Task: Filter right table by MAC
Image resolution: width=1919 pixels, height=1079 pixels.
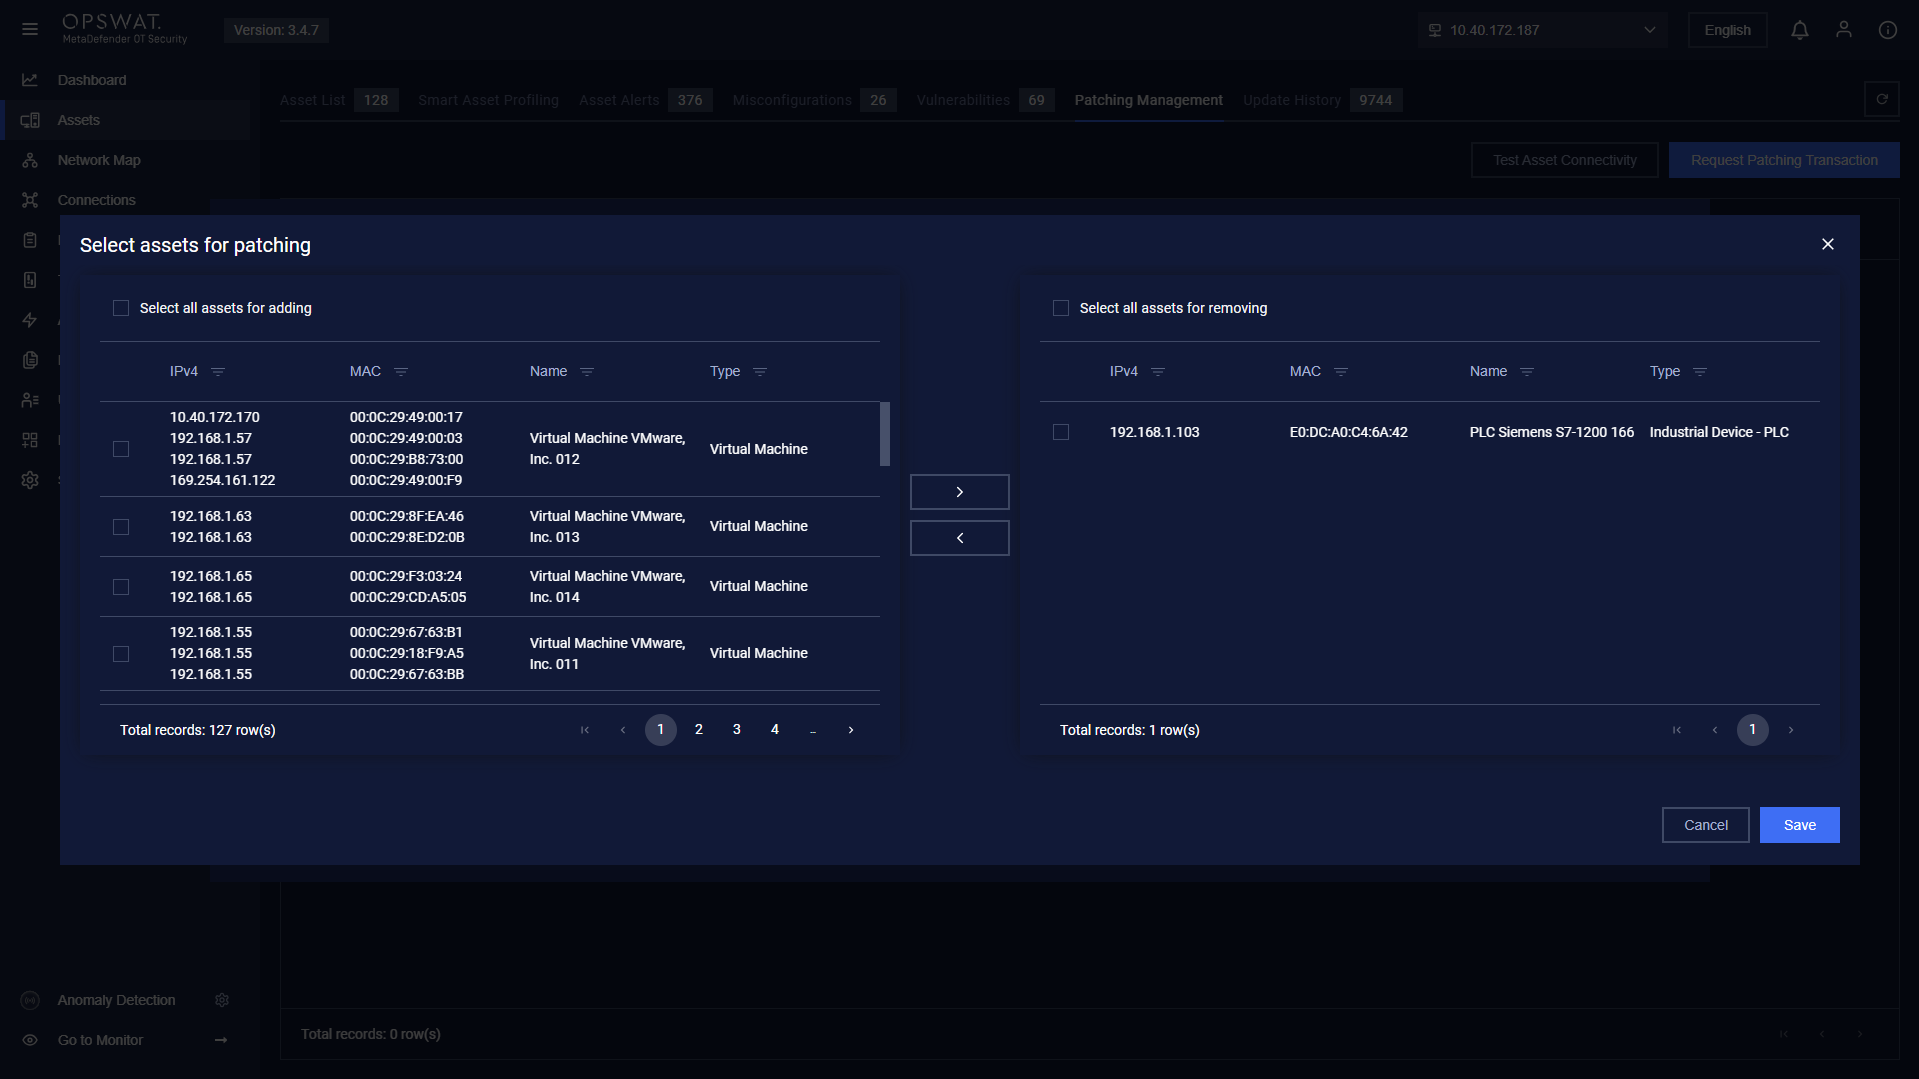Action: (x=1341, y=372)
